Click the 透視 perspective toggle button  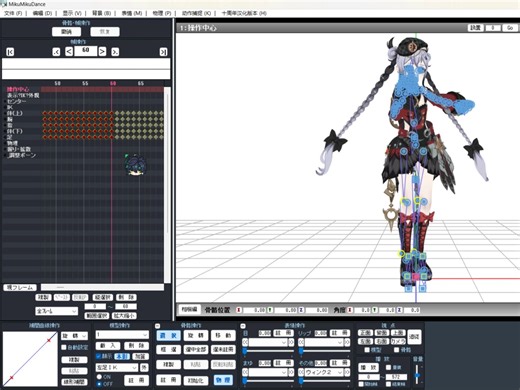[415, 337]
